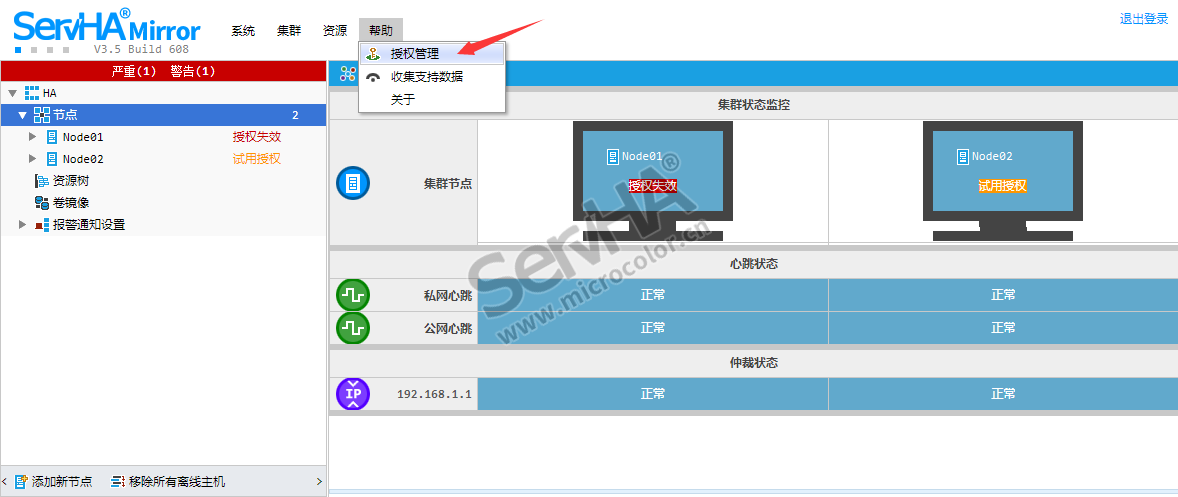Screen dimensions: 1178x497
Task: Collapse the 节点 tree branch
Action: [22, 115]
